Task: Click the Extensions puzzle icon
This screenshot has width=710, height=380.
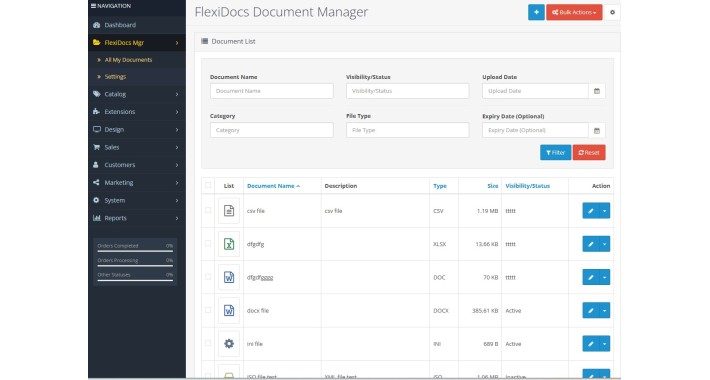Action: (x=96, y=111)
